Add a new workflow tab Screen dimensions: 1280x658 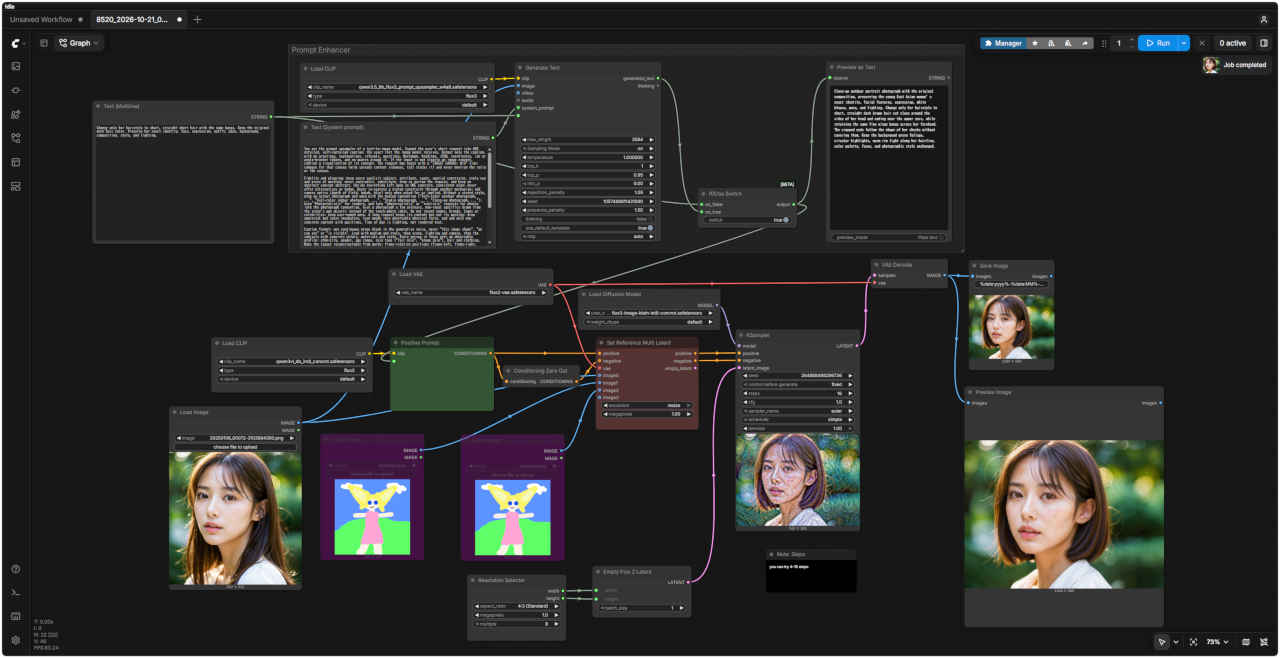(x=197, y=19)
